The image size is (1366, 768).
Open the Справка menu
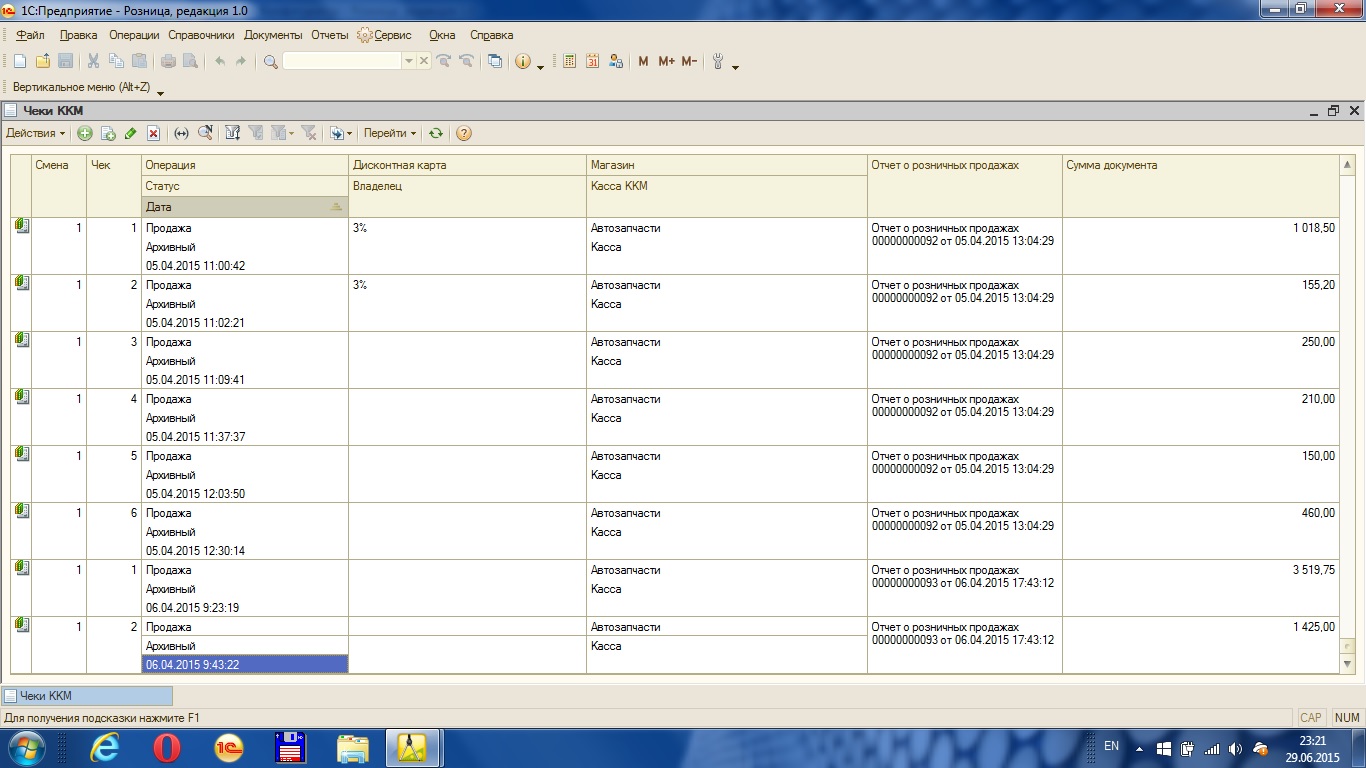(x=491, y=35)
